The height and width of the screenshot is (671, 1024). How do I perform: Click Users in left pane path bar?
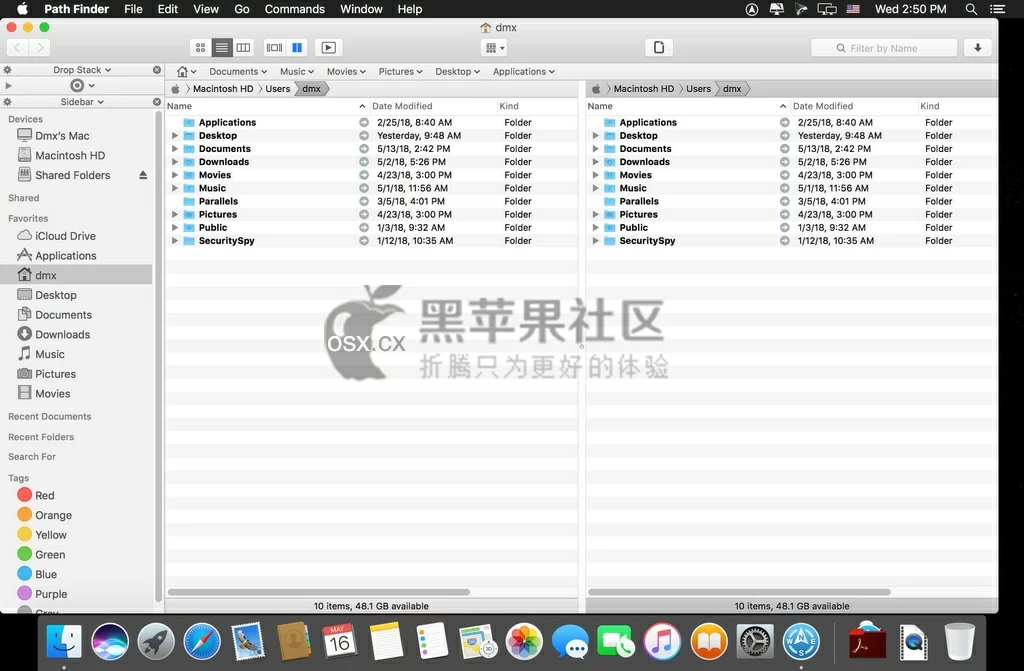coord(278,89)
